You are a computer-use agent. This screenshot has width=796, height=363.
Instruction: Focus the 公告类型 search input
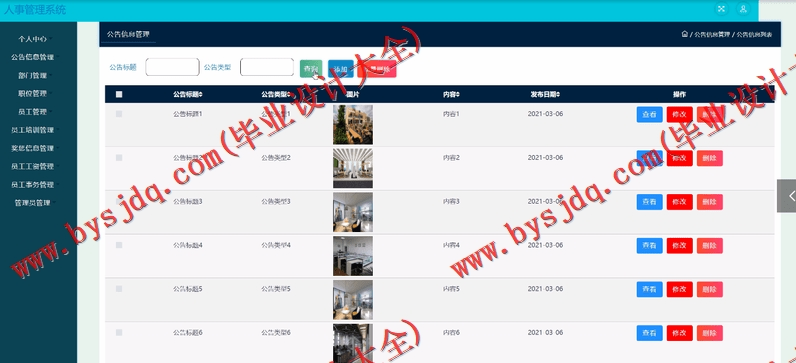click(267, 67)
